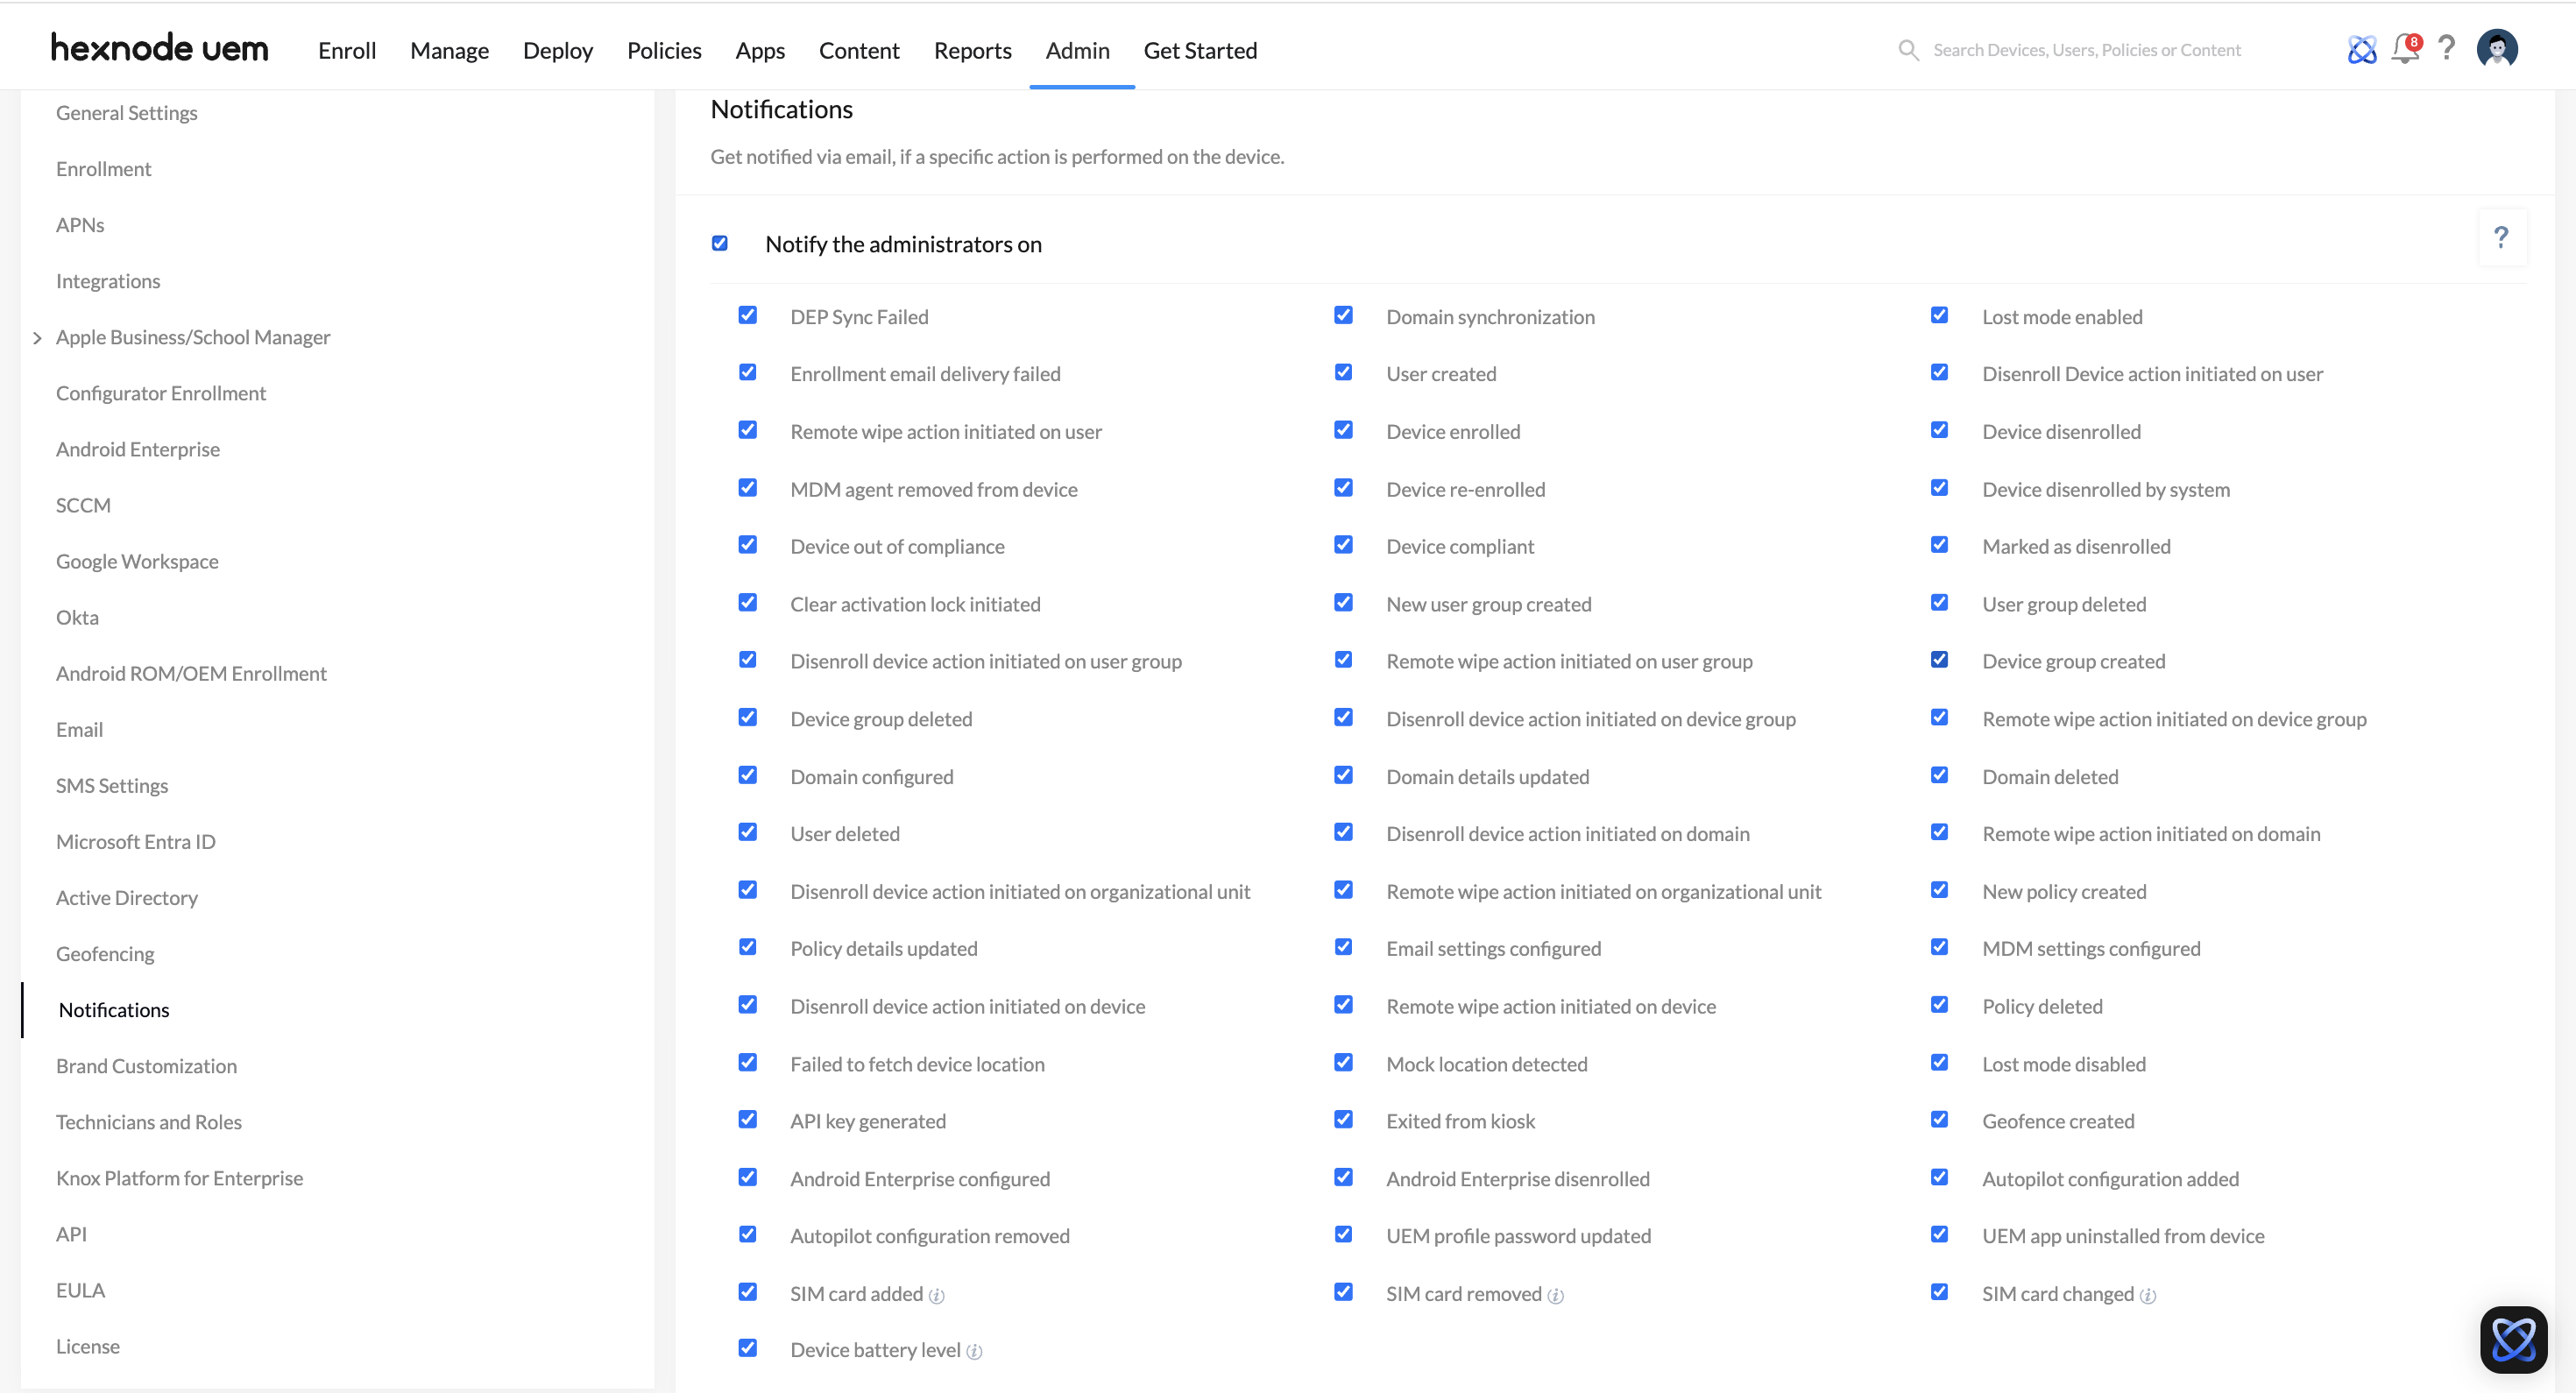
Task: Toggle Notify the administrators on checkbox
Action: click(719, 243)
